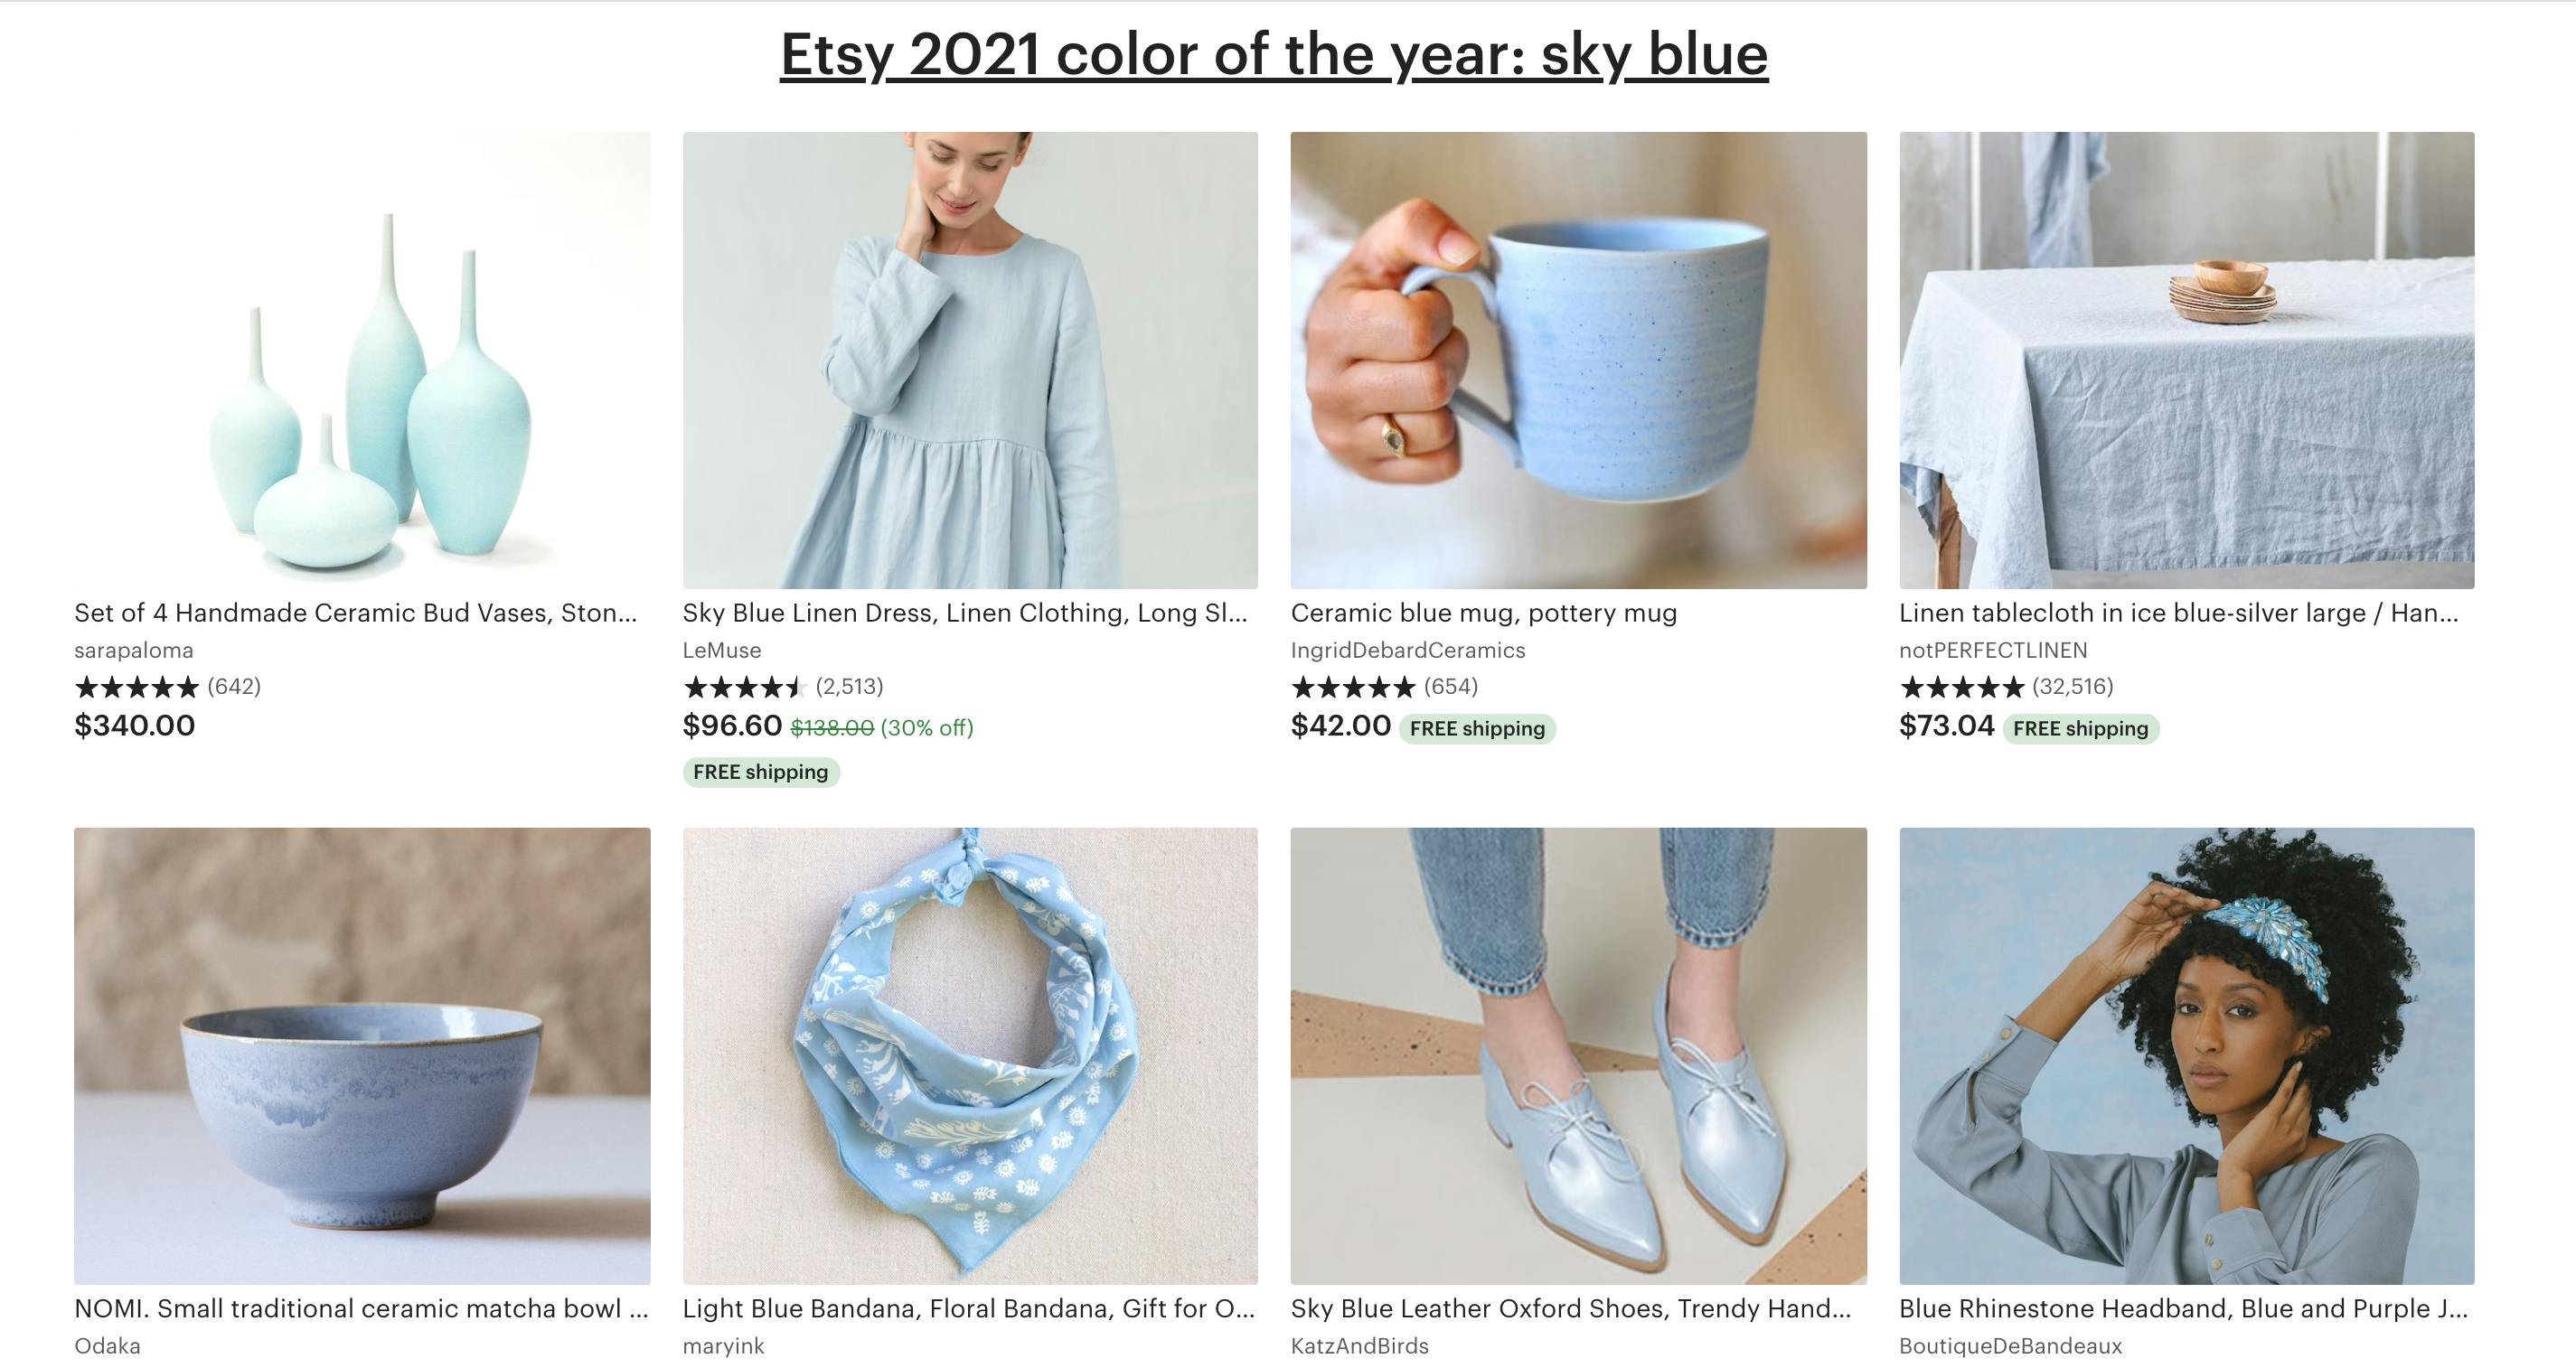
Task: Open the blue rhinestone headband photo
Action: point(2186,1055)
